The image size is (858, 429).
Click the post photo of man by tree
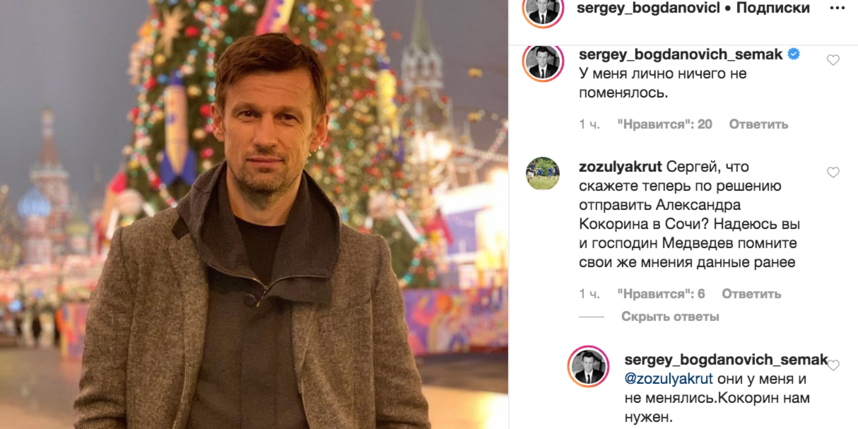tap(254, 214)
